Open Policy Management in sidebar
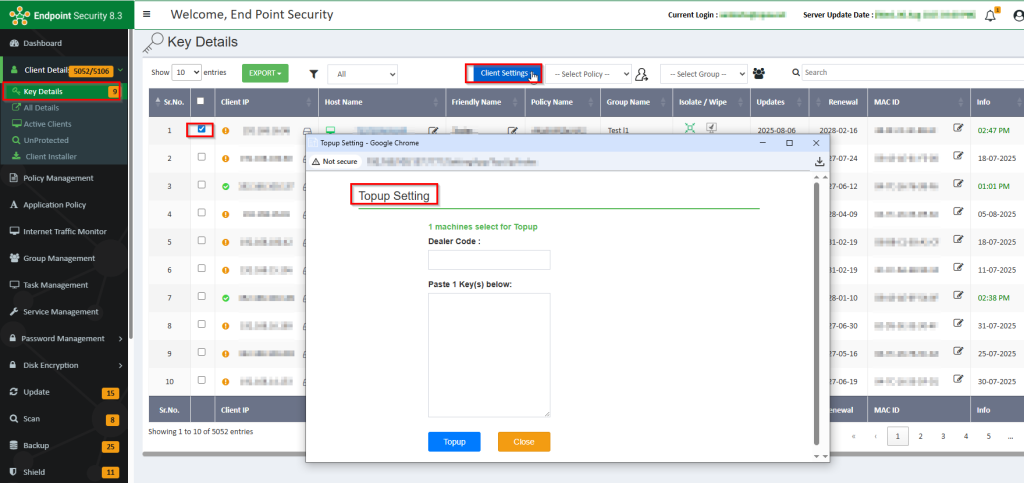 (x=58, y=178)
